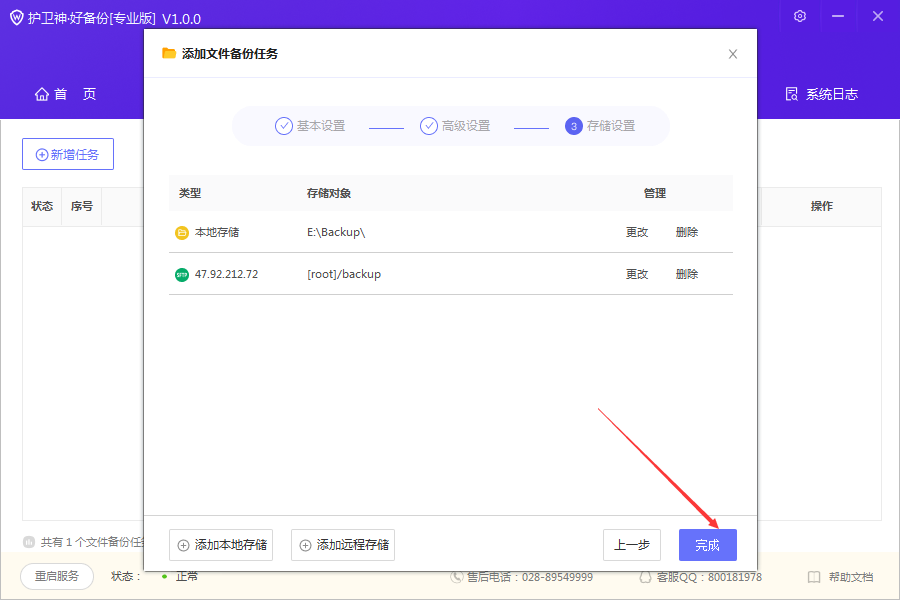Click 更改 for 本地存储 row
This screenshot has height=600, width=900.
(637, 232)
